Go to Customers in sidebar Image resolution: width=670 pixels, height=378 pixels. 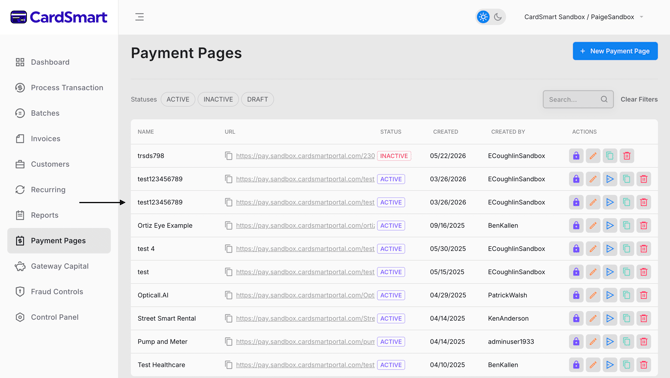click(x=59, y=164)
